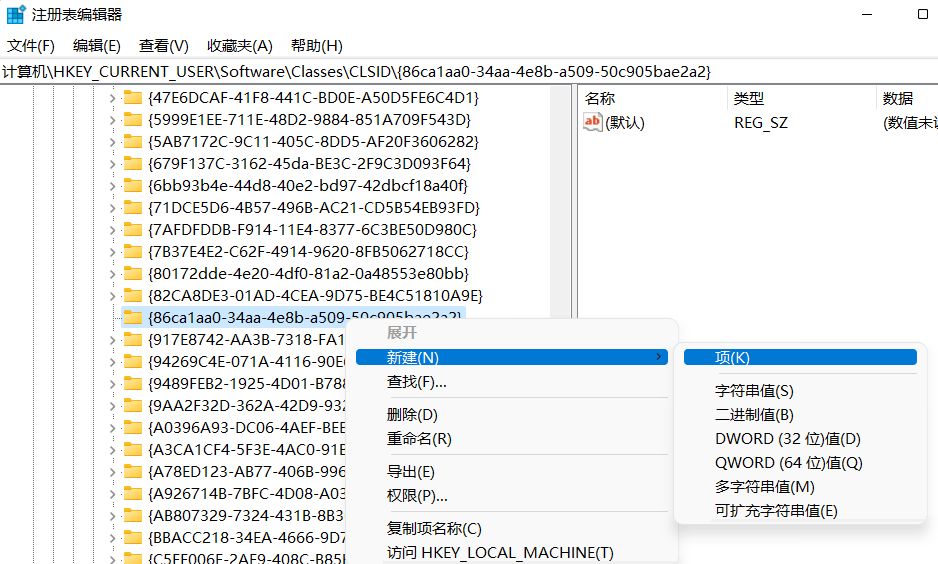938x564 pixels.
Task: Click folder icon of {71DCE5D6-4B57-496B-AC21-CD5B54EB93FD}
Action: pyautogui.click(x=132, y=208)
